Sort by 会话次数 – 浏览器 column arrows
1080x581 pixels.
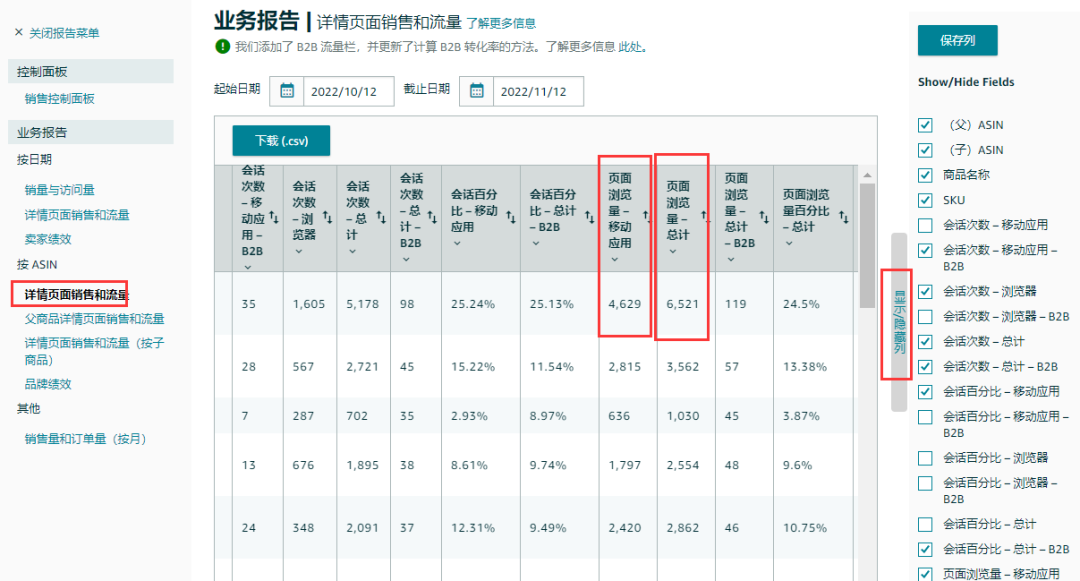(x=329, y=215)
